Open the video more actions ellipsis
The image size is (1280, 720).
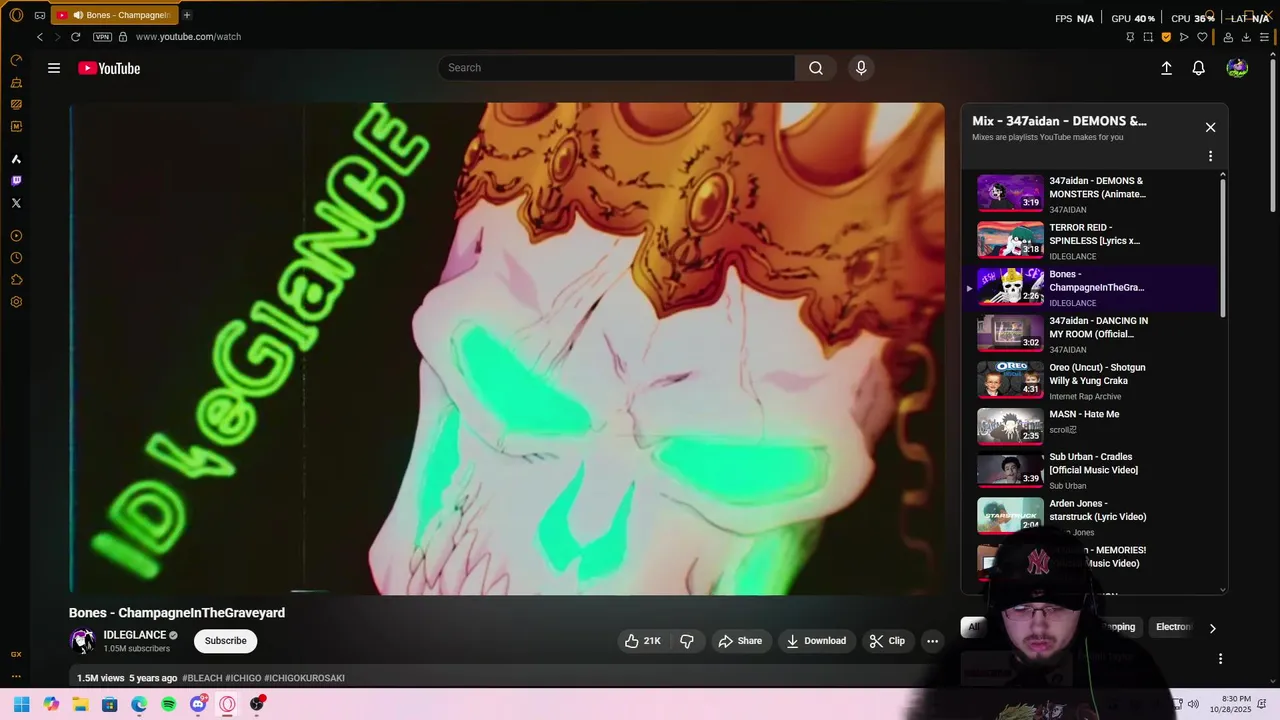pyautogui.click(x=932, y=641)
